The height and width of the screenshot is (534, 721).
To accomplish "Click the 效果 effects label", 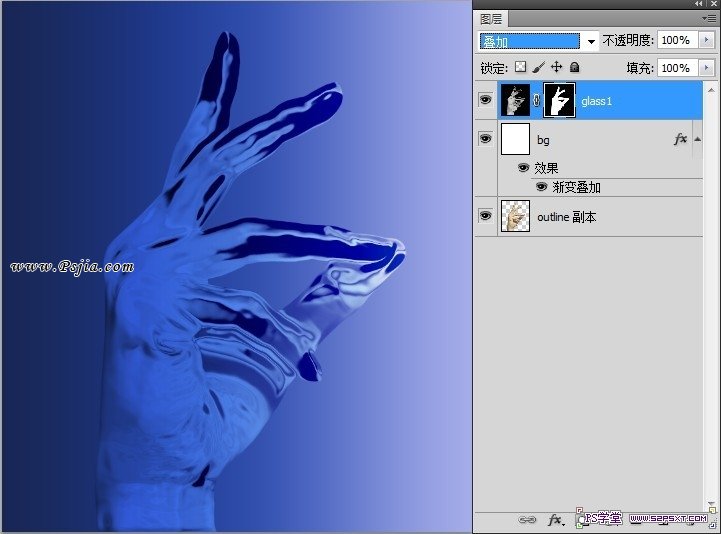I will click(x=546, y=168).
